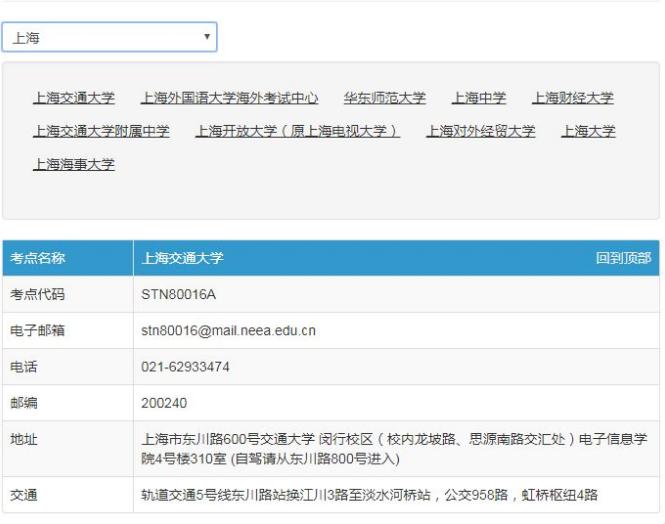Open the 上海财经大学 link
The height and width of the screenshot is (524, 665).
pyautogui.click(x=573, y=98)
